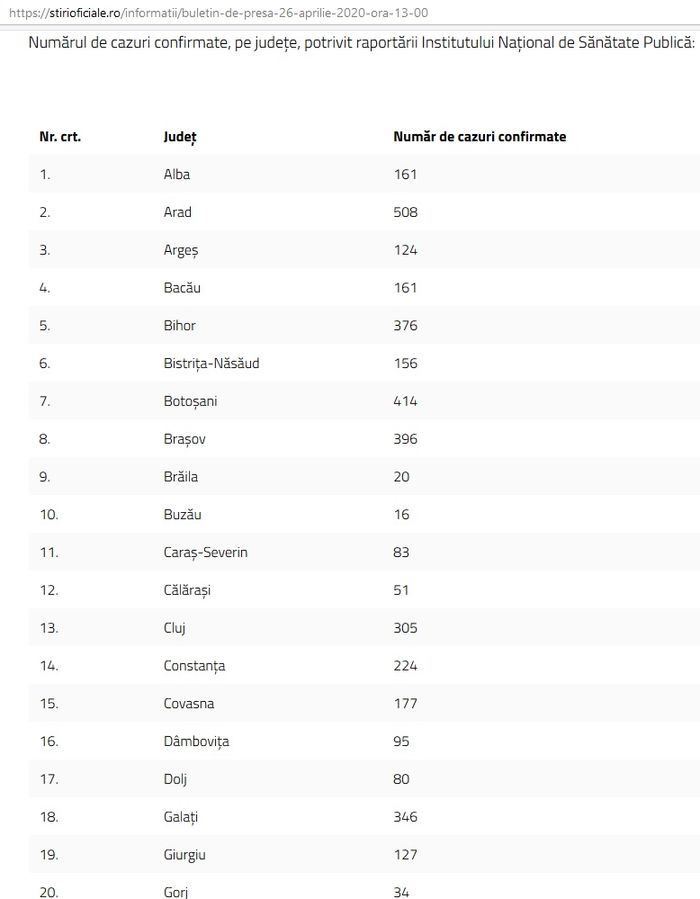Click the stirioficiale.ro URL in address bar

(x=218, y=13)
